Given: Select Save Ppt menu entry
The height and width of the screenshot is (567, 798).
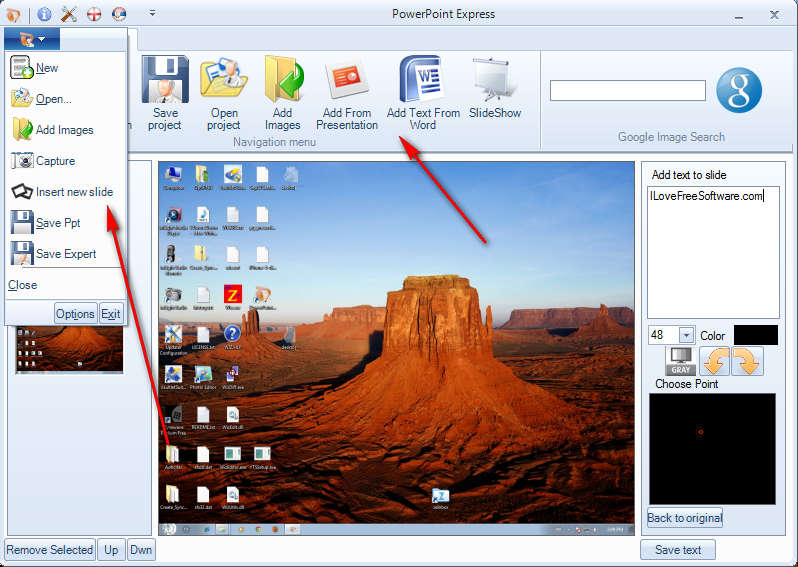Looking at the screenshot, I should (x=66, y=223).
